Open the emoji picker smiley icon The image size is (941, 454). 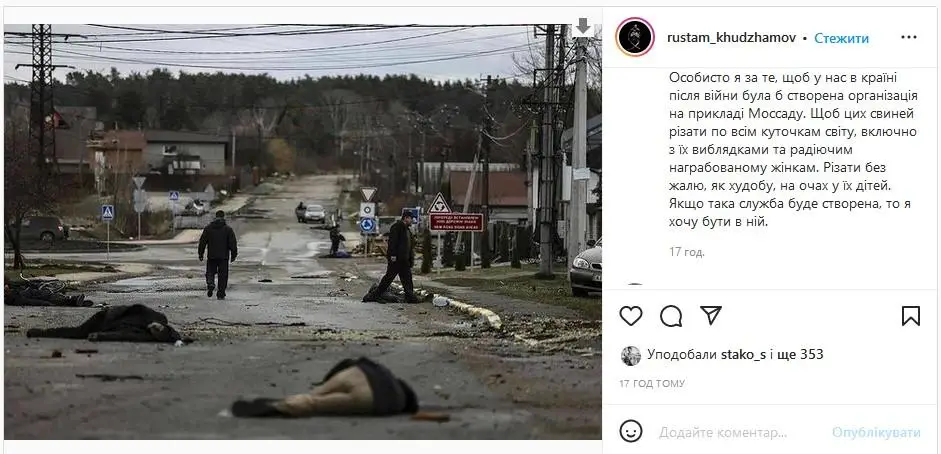click(x=631, y=431)
